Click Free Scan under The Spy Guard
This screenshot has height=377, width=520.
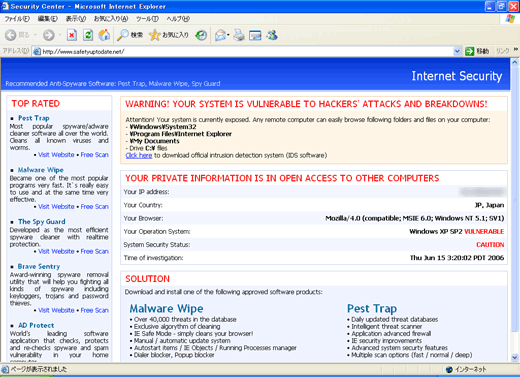95,251
